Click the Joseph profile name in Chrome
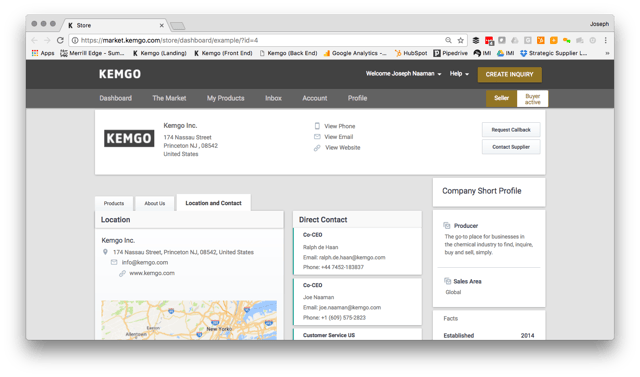Screen dimensions: 640x377 point(599,24)
